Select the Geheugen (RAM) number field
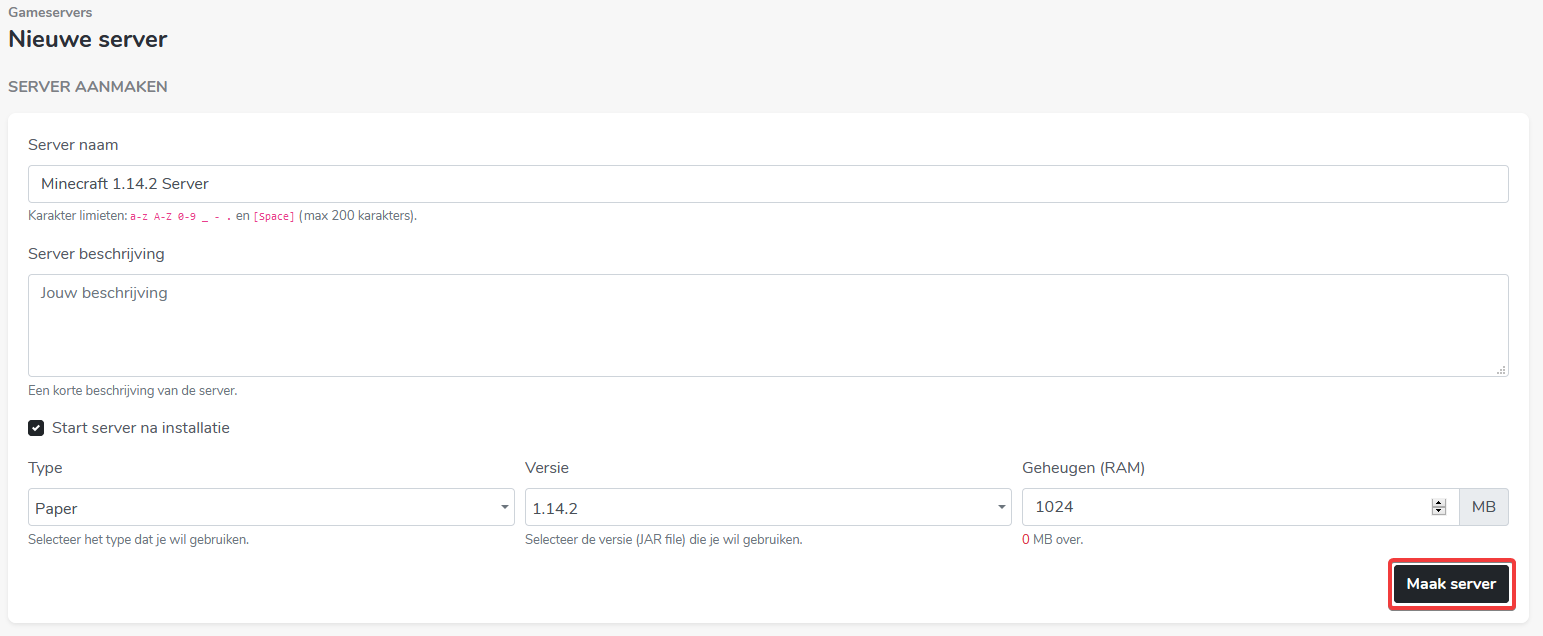Viewport: 1543px width, 636px height. [x=1220, y=507]
